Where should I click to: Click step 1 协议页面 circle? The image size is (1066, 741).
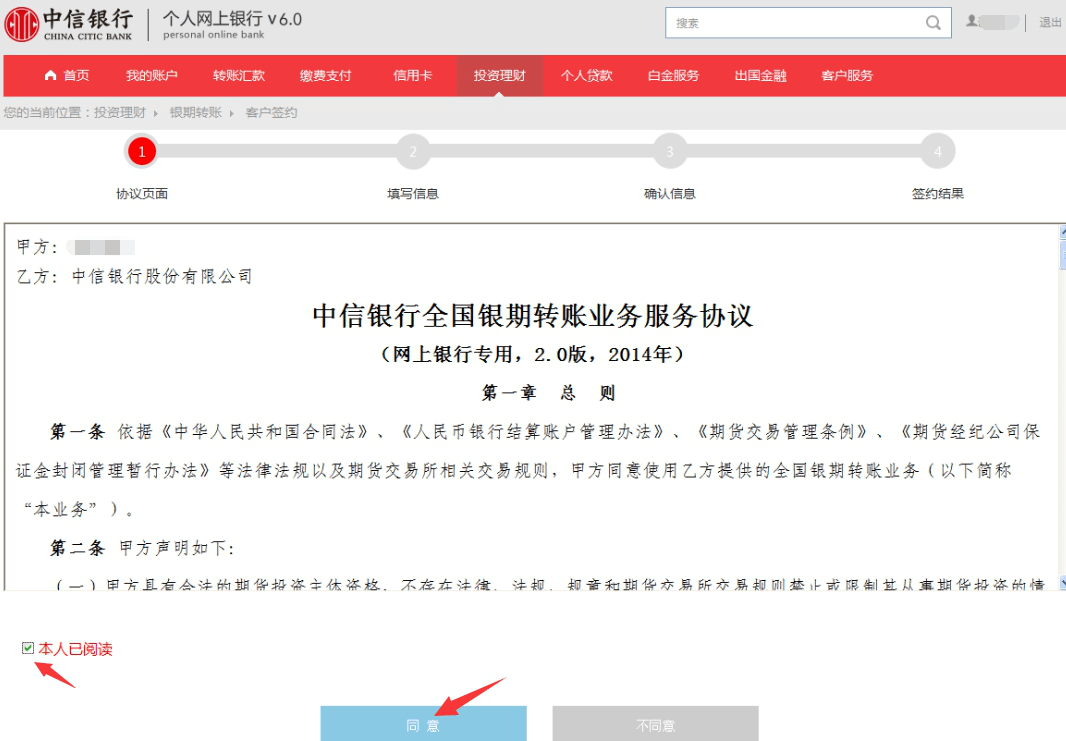[x=141, y=151]
